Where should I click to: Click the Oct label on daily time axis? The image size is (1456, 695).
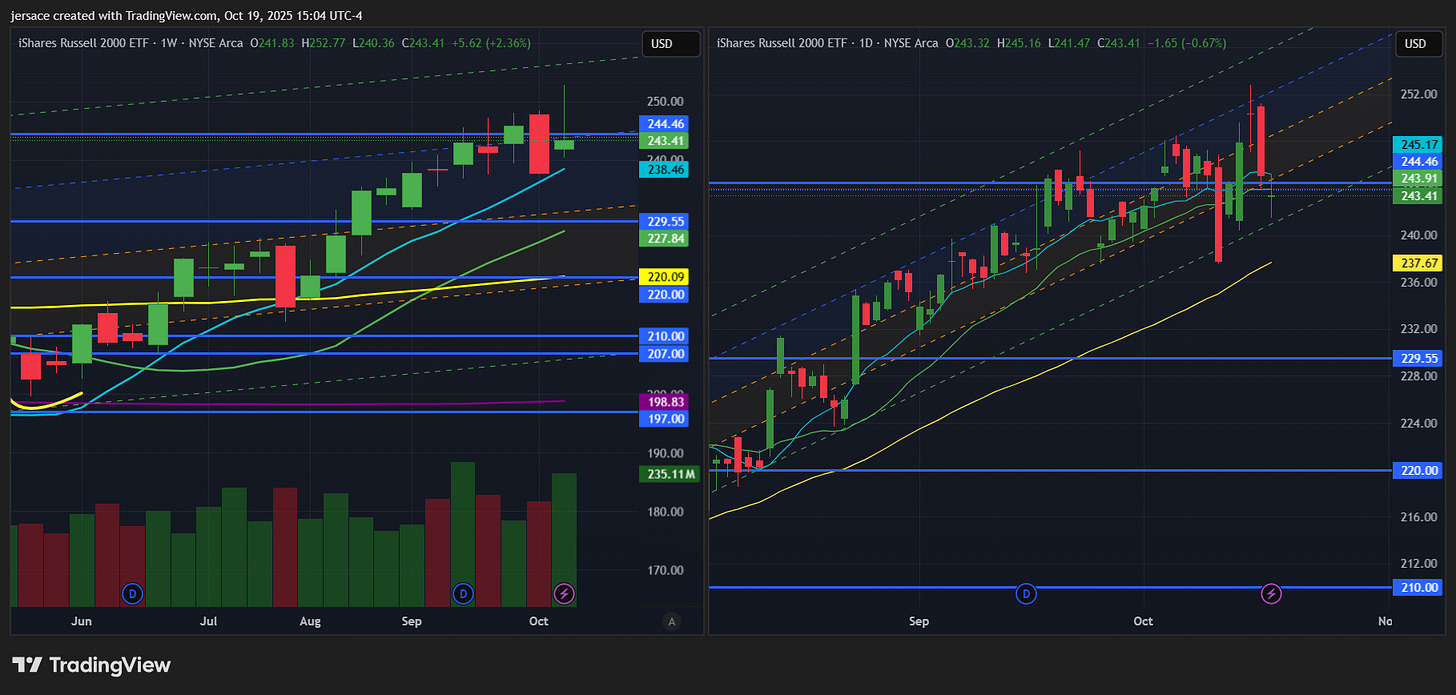tap(1143, 621)
